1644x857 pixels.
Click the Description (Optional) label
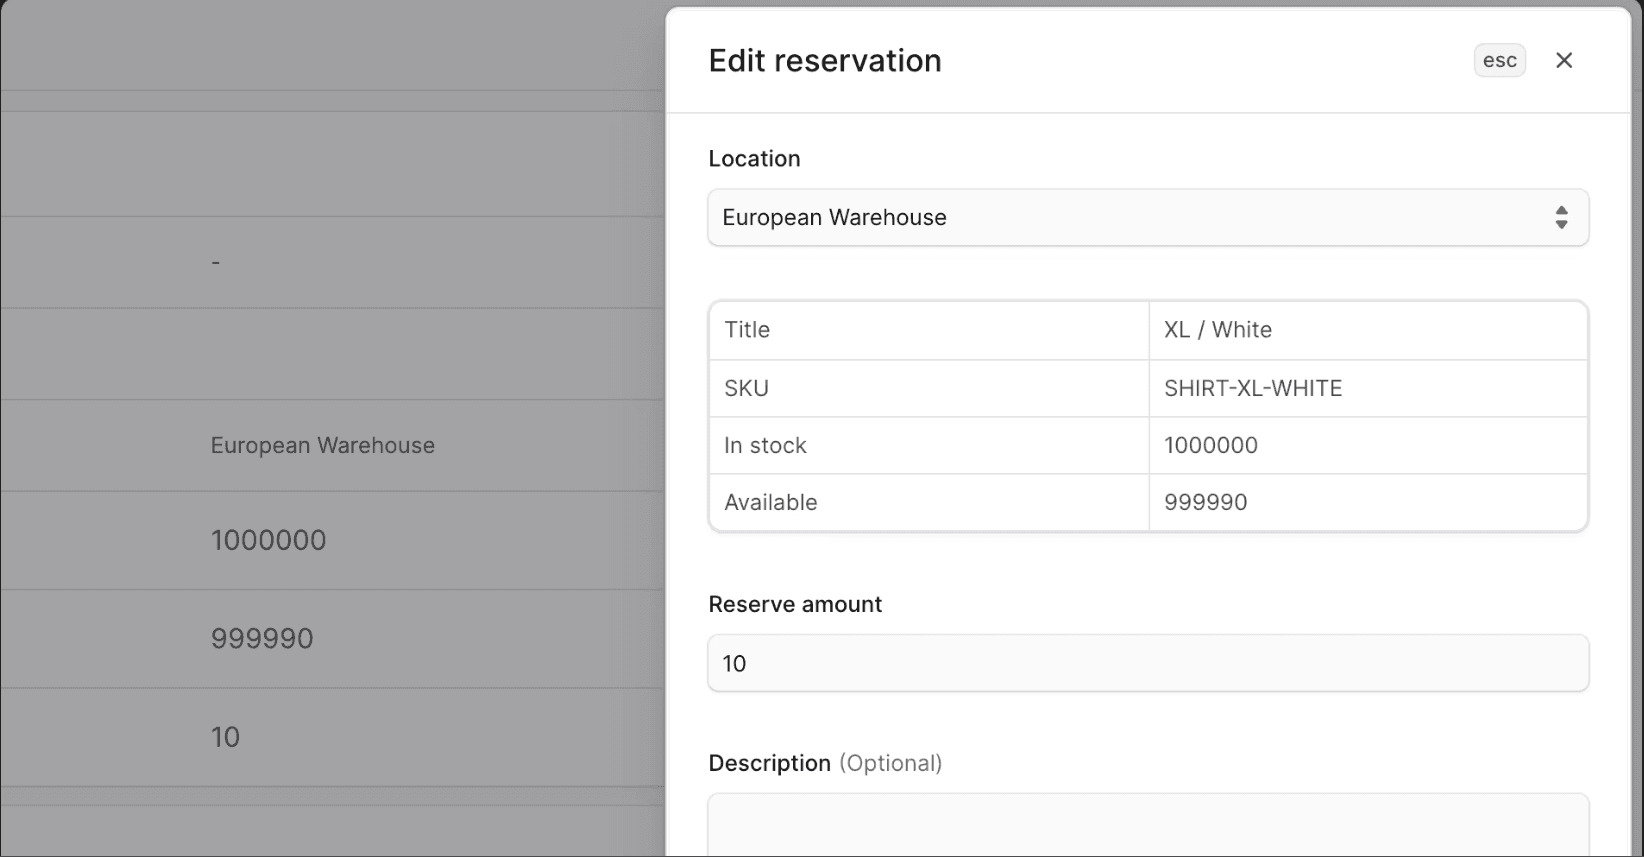coord(825,764)
